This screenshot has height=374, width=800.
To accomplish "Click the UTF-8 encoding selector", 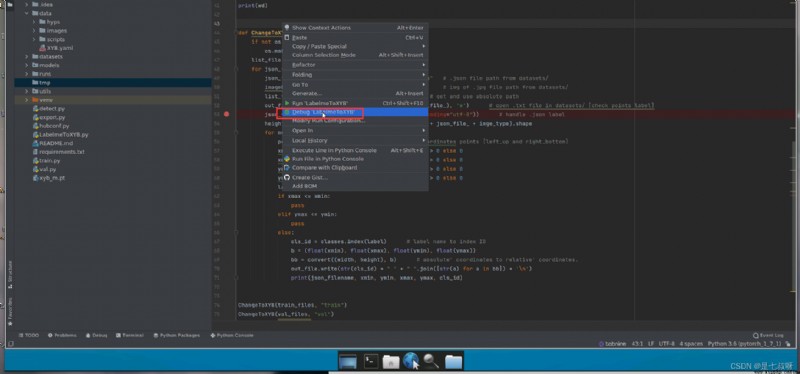I will [x=667, y=344].
